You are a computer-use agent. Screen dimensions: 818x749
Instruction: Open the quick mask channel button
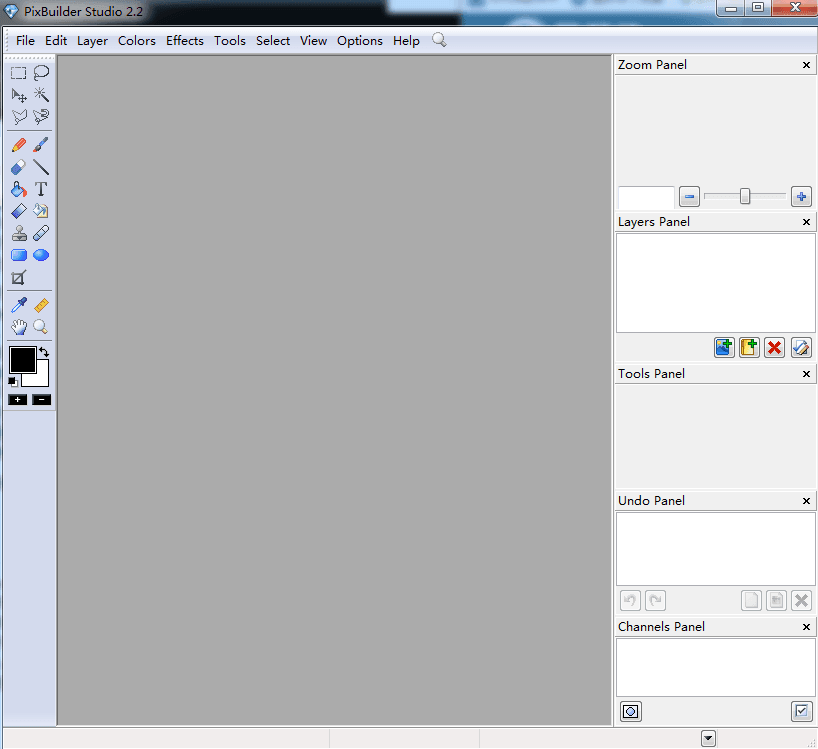(x=630, y=711)
